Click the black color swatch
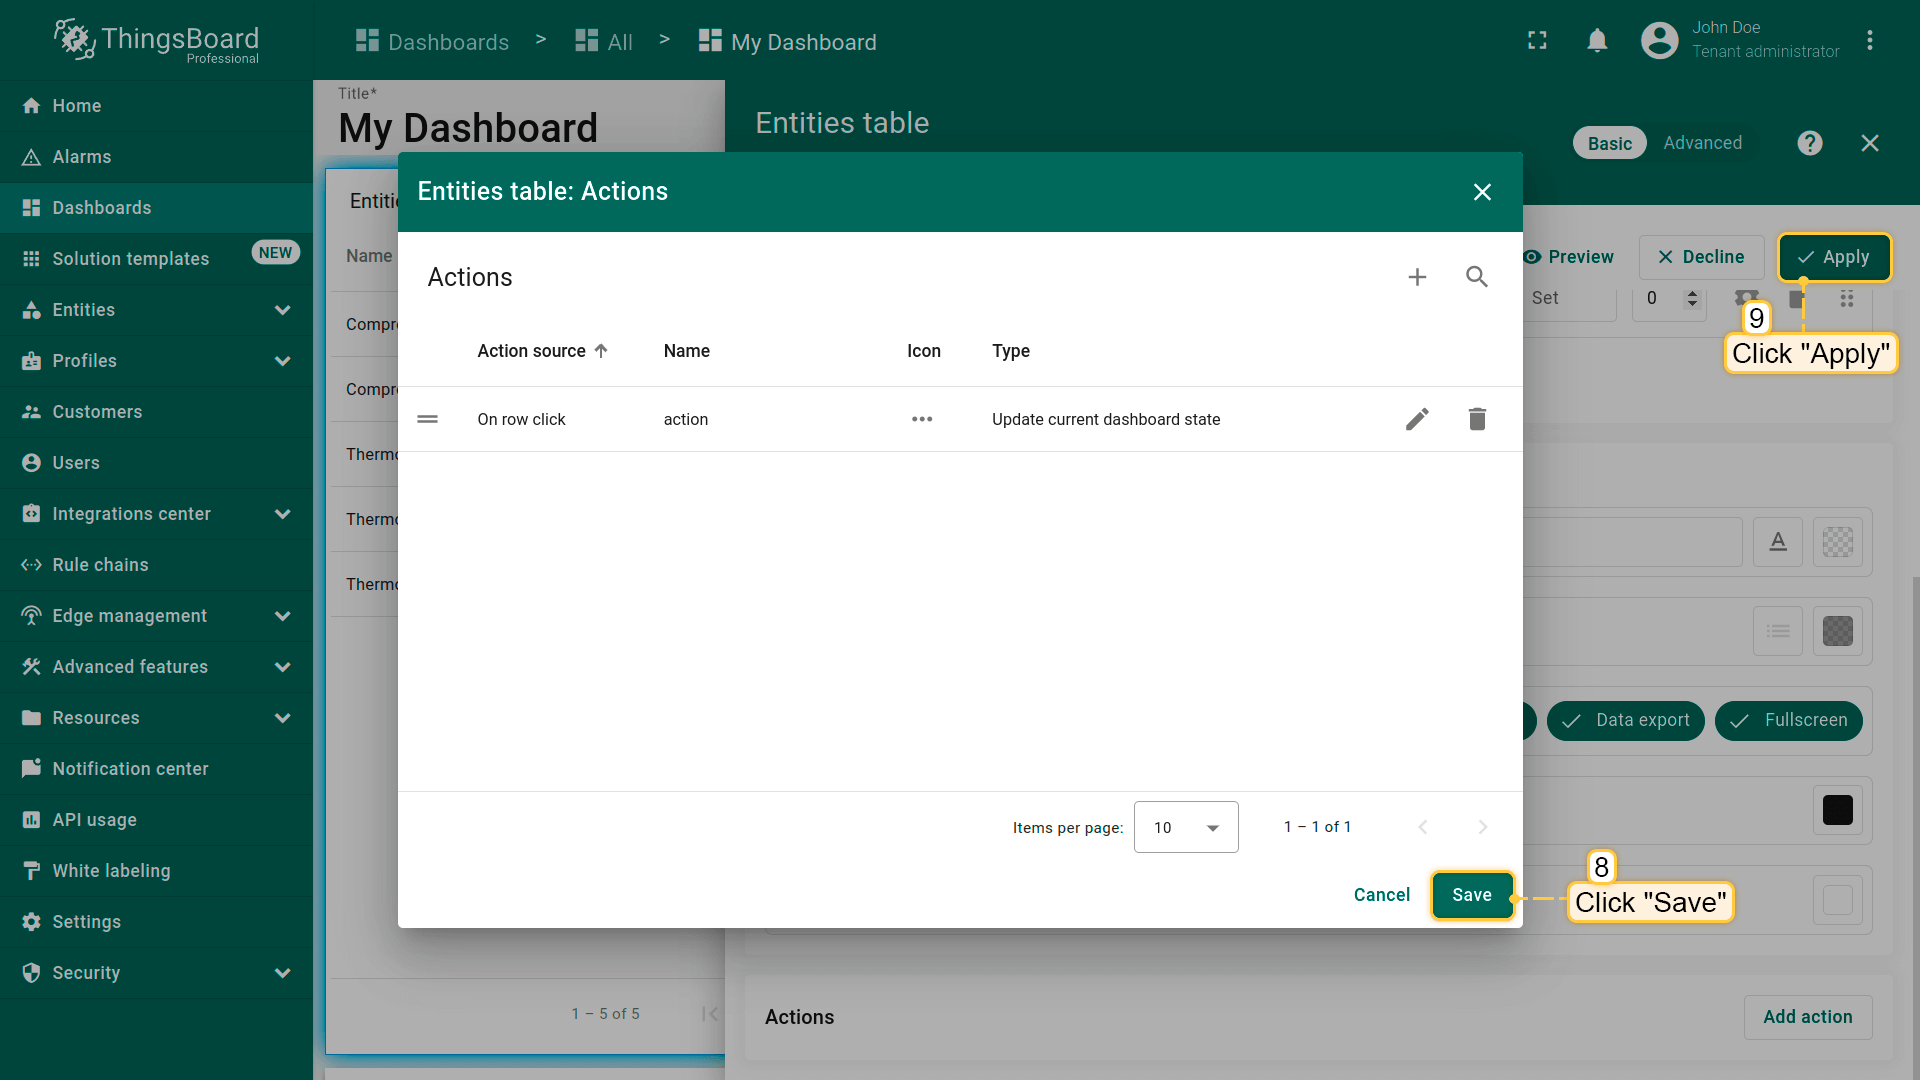This screenshot has height=1080, width=1920. [1837, 810]
